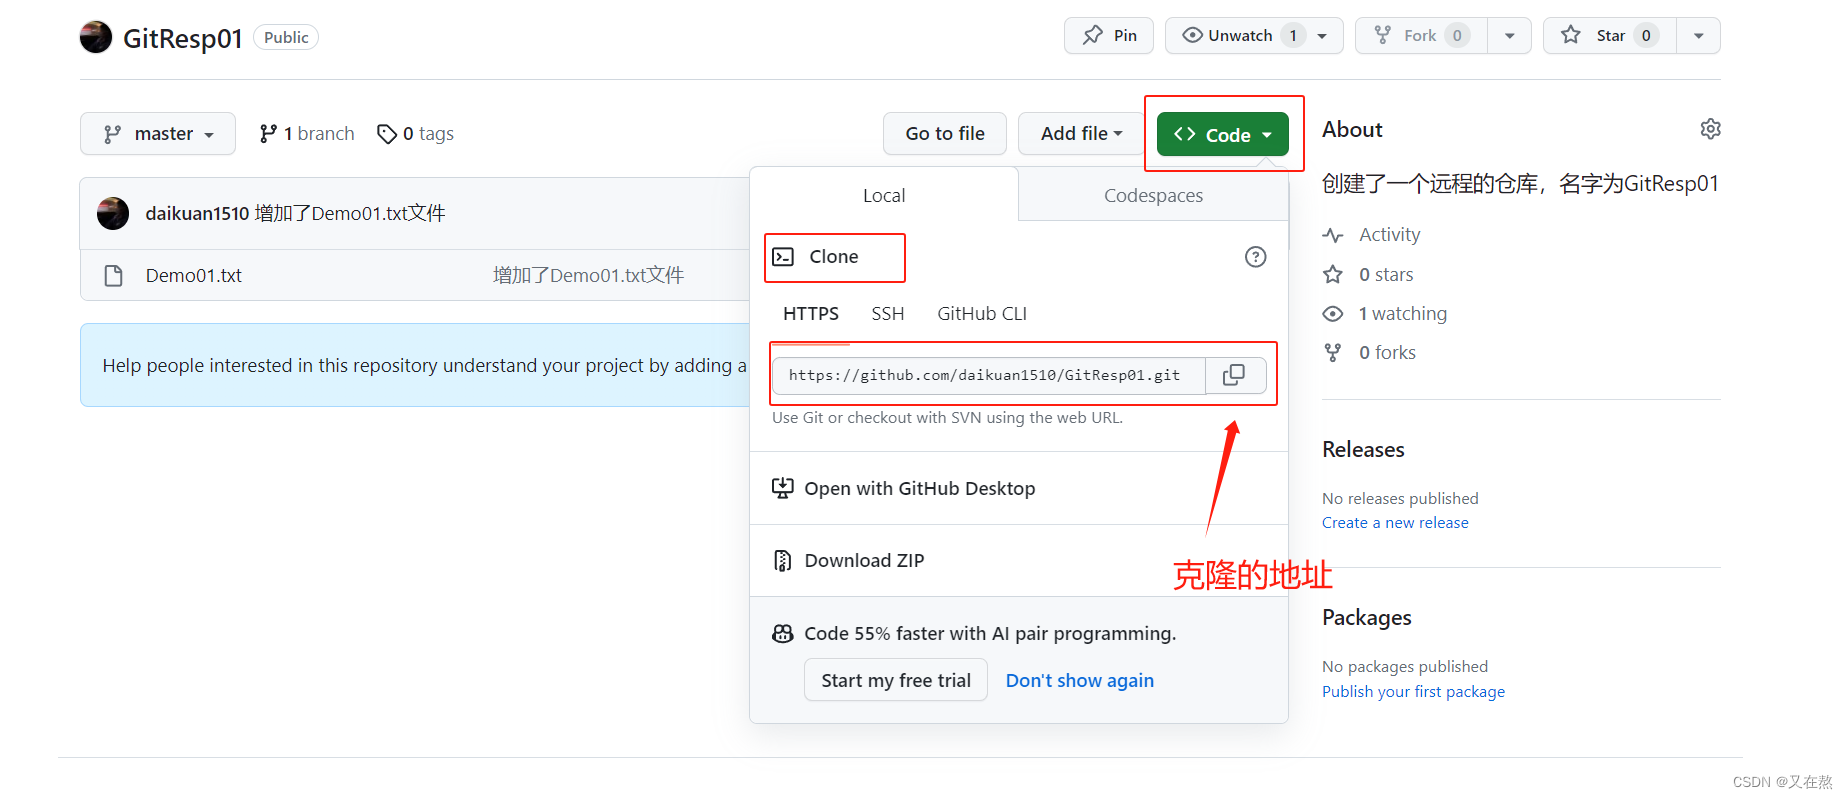Click the download-to-desktop icon beside GitHub Desktop

point(783,489)
